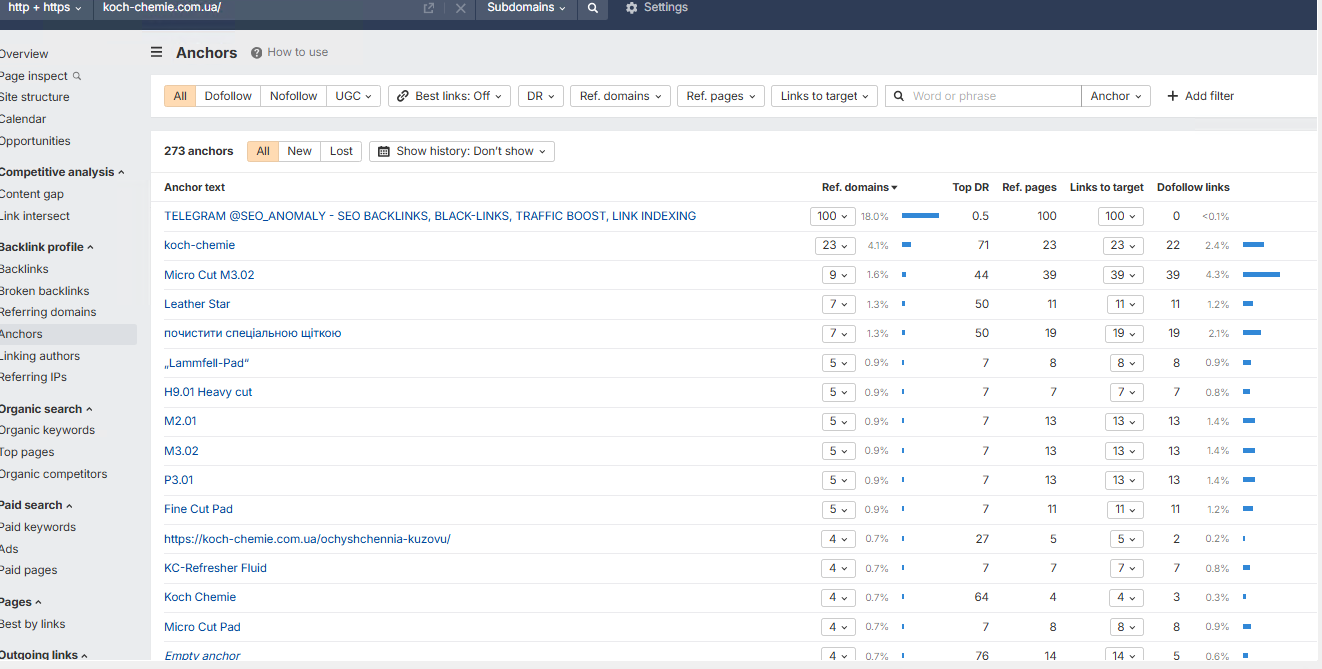Open Best by links in the sidebar
This screenshot has width=1322, height=669.
tap(33, 624)
